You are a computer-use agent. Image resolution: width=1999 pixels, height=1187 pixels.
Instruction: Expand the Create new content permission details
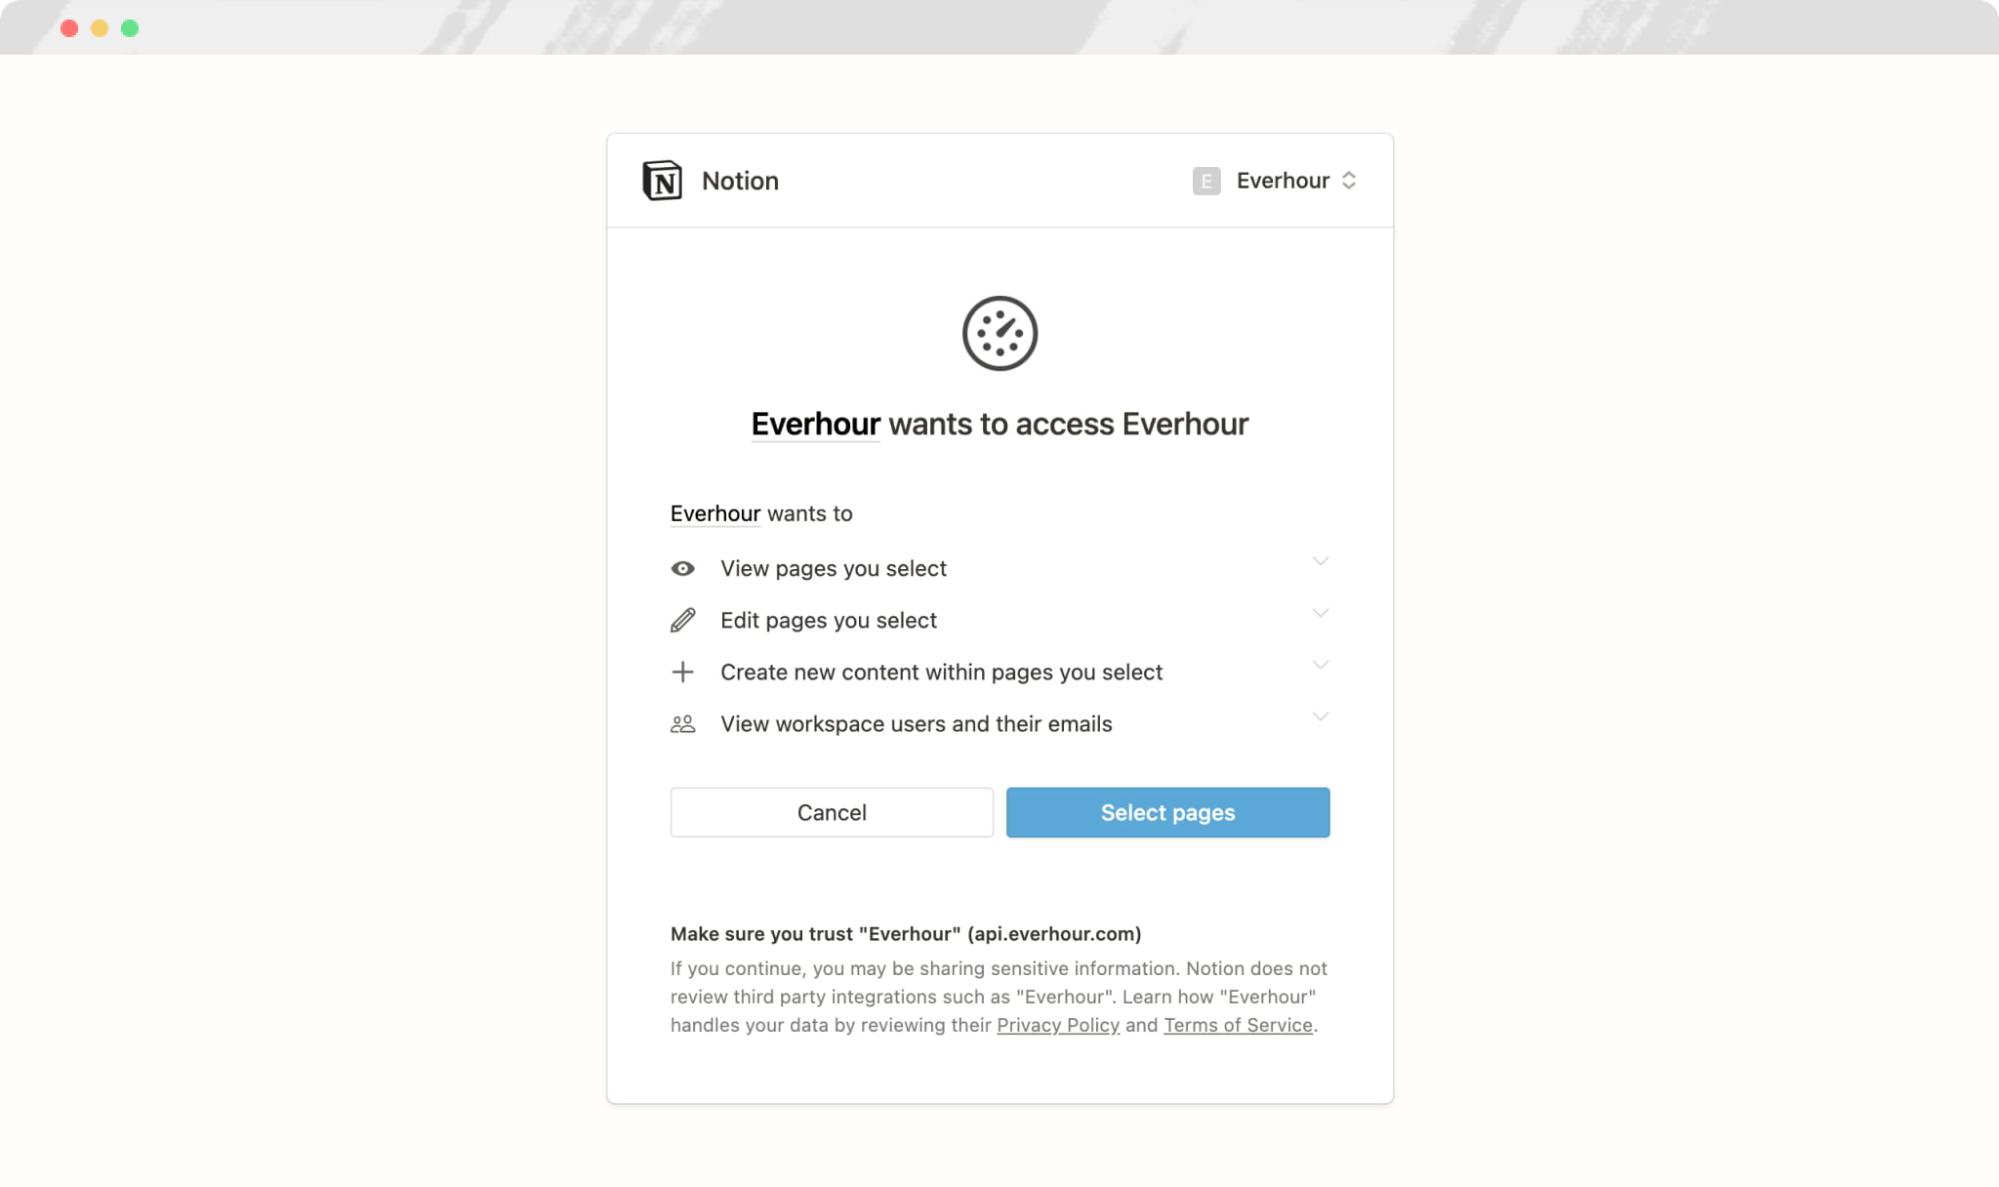coord(1321,664)
